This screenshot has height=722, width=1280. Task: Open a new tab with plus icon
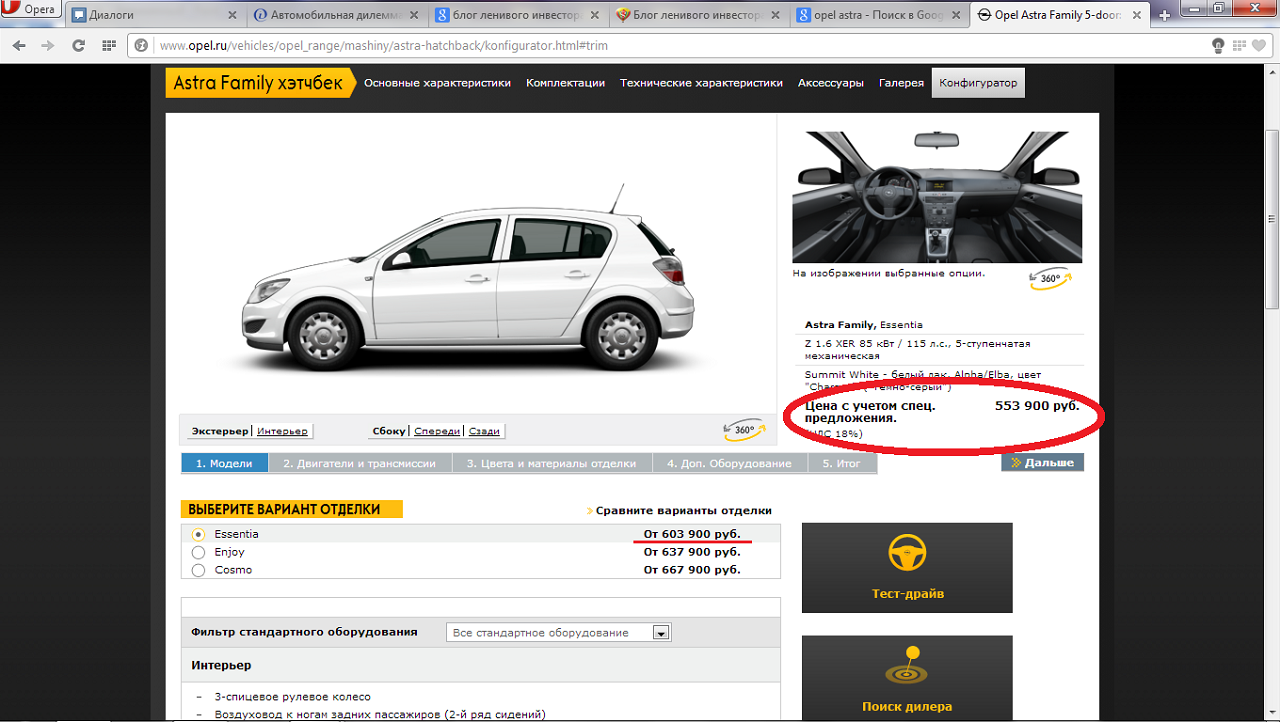[x=1165, y=15]
